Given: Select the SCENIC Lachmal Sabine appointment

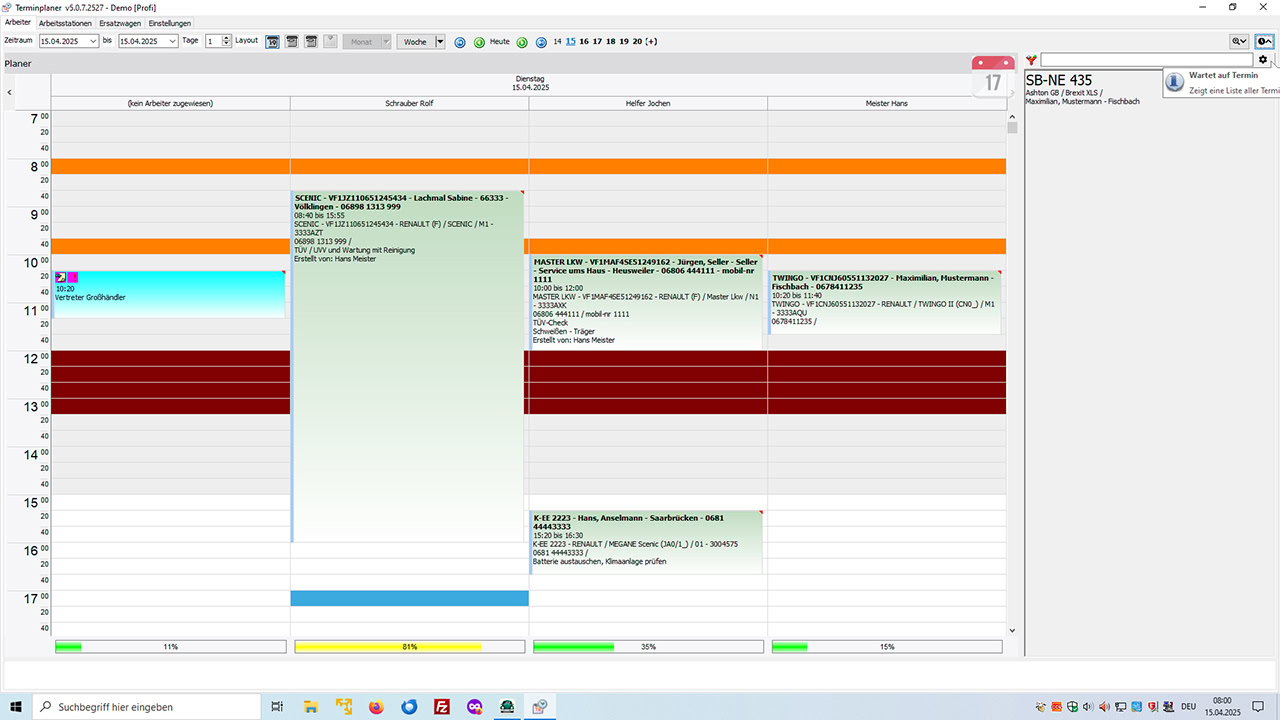Looking at the screenshot, I should (408, 366).
